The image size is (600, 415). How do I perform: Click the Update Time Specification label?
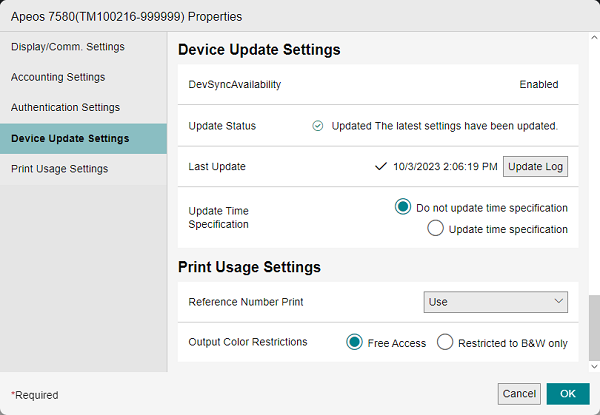(x=218, y=217)
